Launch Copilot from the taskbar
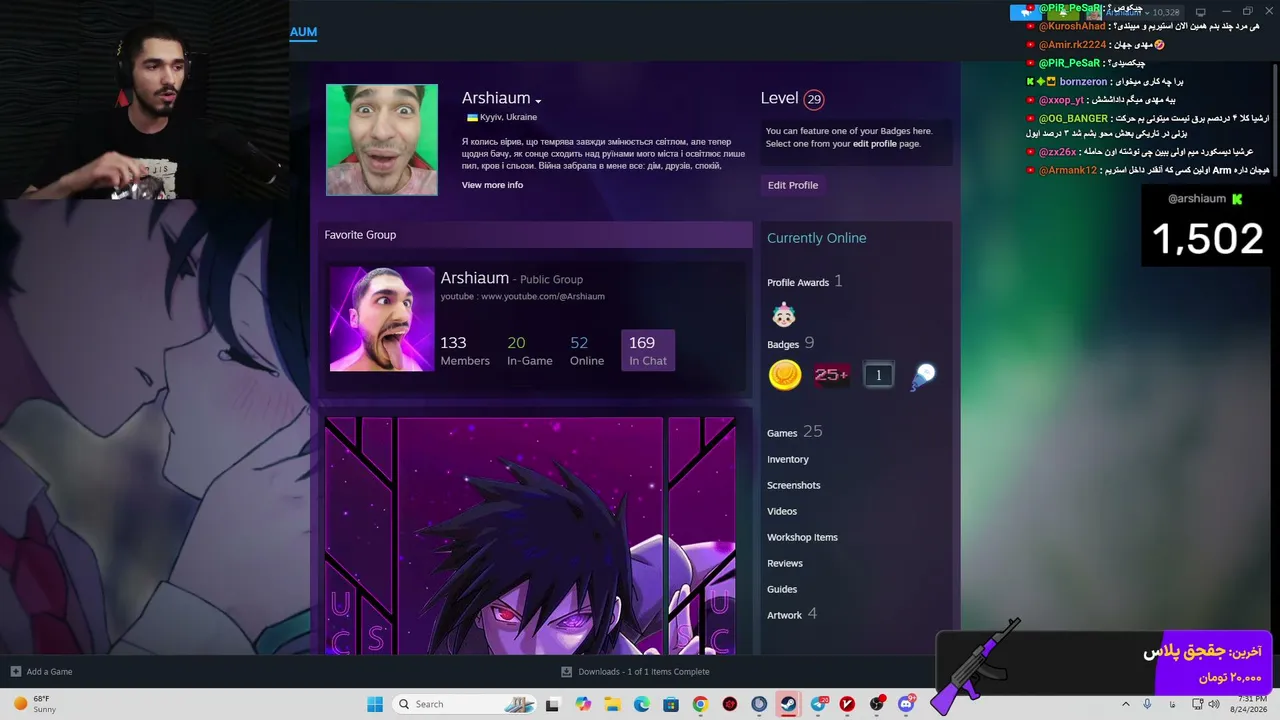The height and width of the screenshot is (720, 1280). (583, 704)
